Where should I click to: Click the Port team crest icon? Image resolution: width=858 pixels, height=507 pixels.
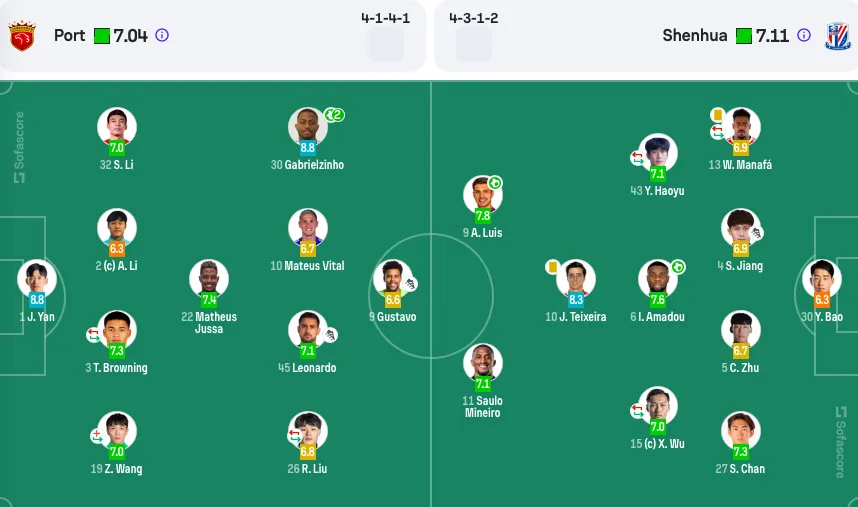[x=22, y=36]
